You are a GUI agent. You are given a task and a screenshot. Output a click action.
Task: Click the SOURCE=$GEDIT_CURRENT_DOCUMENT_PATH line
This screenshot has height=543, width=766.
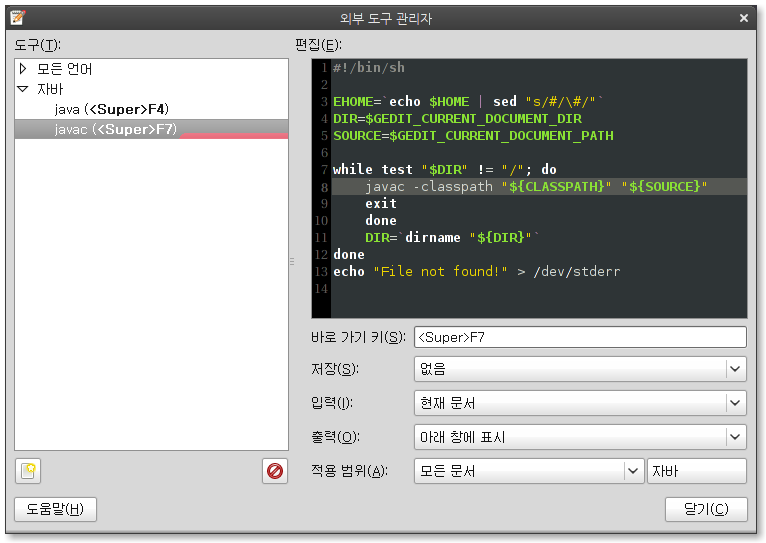473,136
